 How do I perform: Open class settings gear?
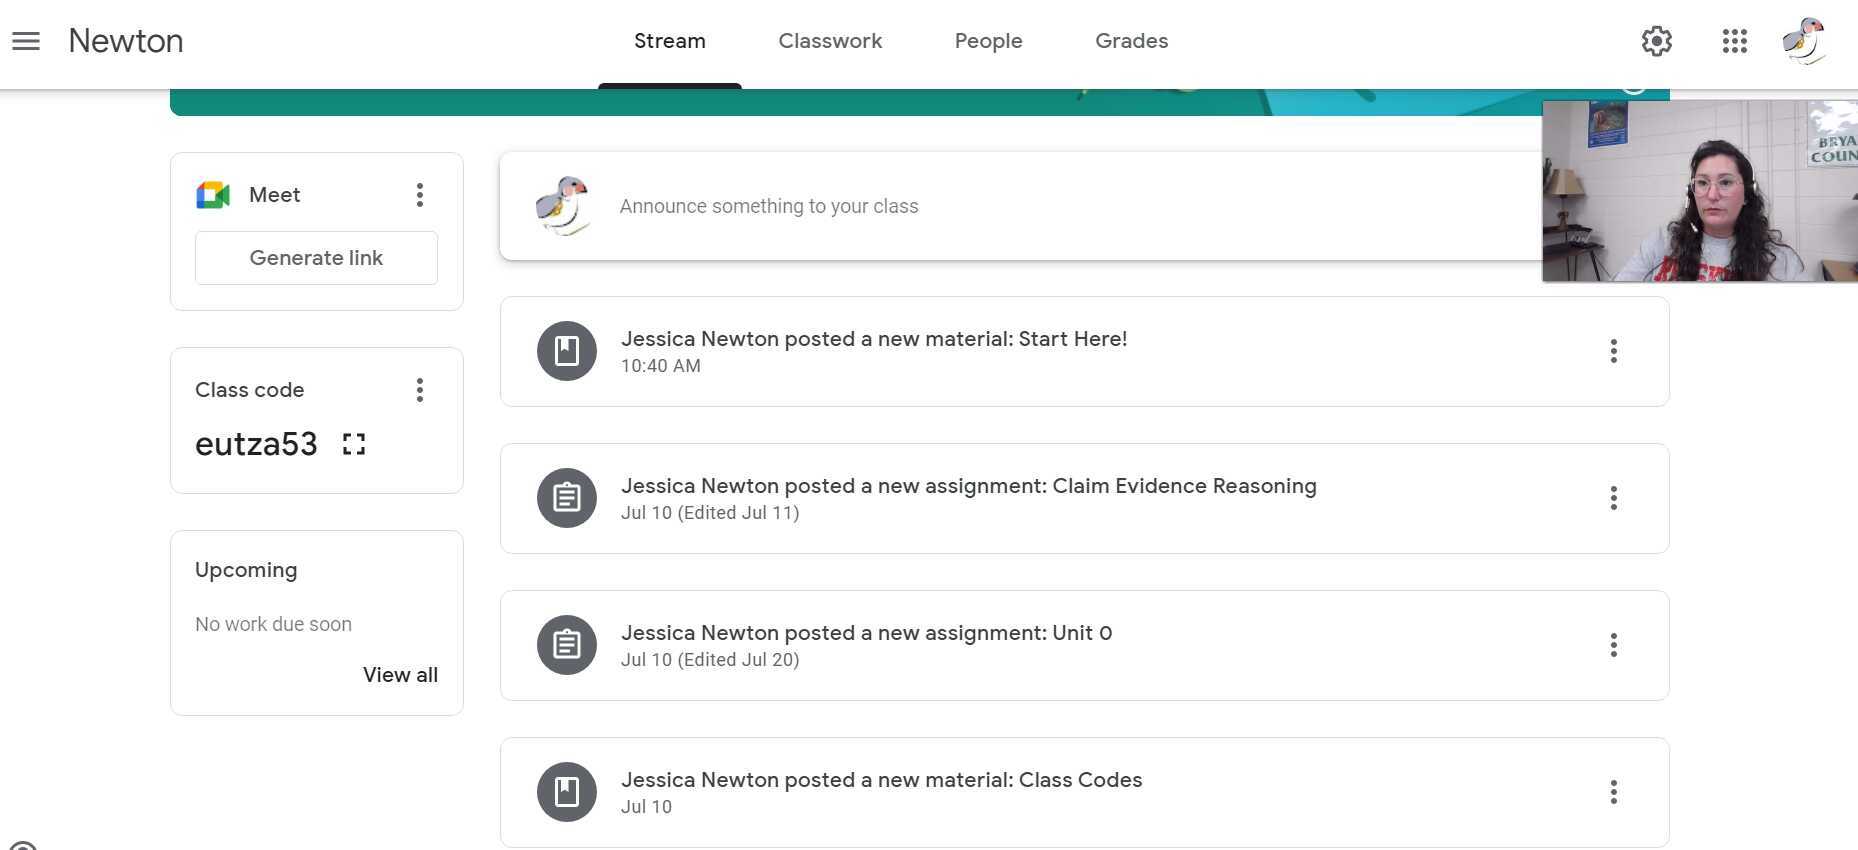(x=1656, y=41)
